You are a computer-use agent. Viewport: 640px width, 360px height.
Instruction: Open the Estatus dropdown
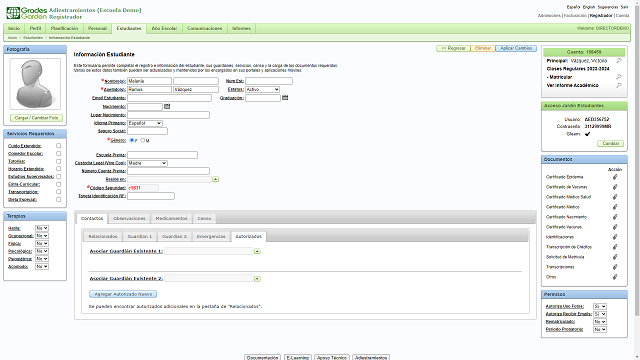click(x=262, y=89)
